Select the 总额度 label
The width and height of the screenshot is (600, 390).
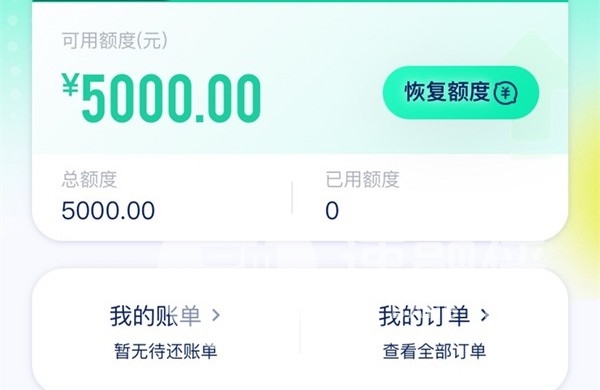click(x=89, y=179)
